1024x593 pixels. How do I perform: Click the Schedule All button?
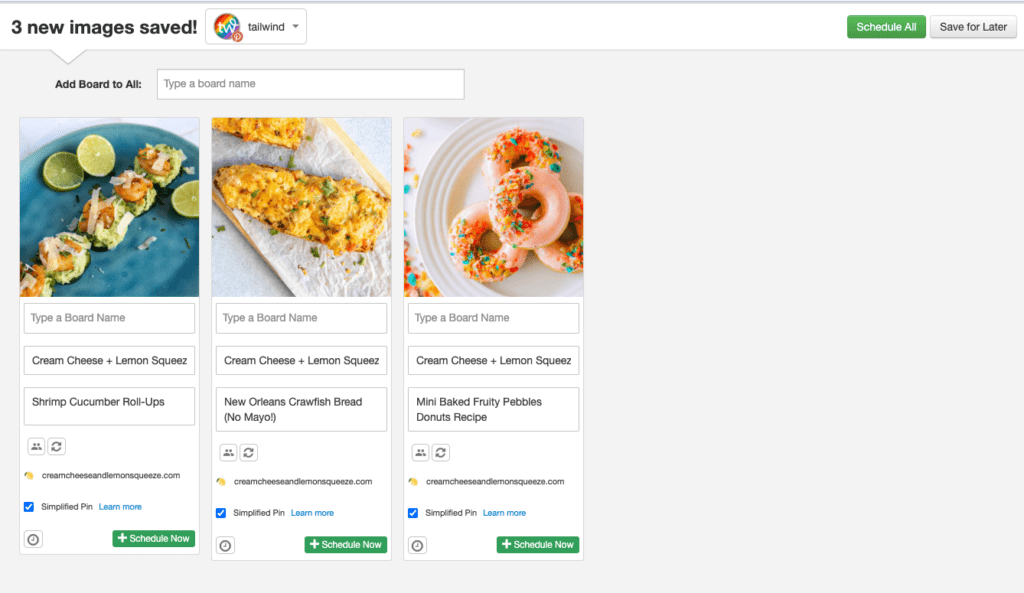tap(886, 27)
